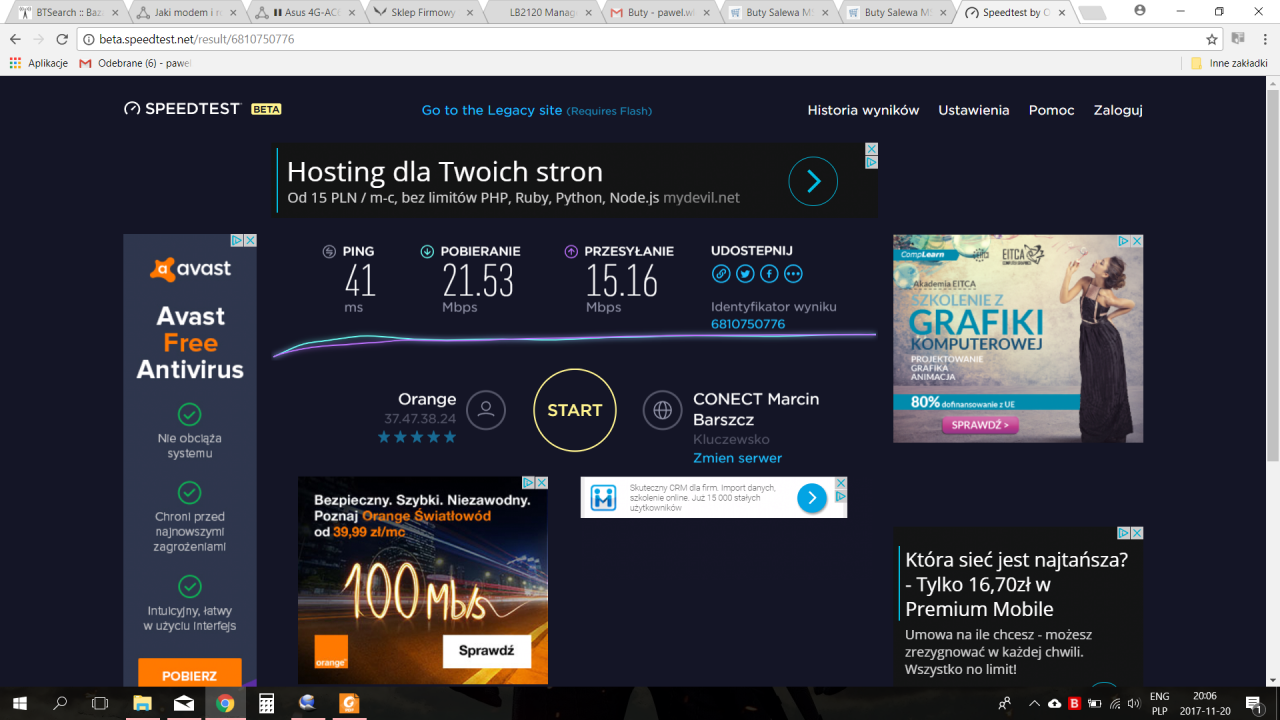The height and width of the screenshot is (720, 1280).
Task: Click the blue arrow on the CRM ad
Action: [811, 498]
